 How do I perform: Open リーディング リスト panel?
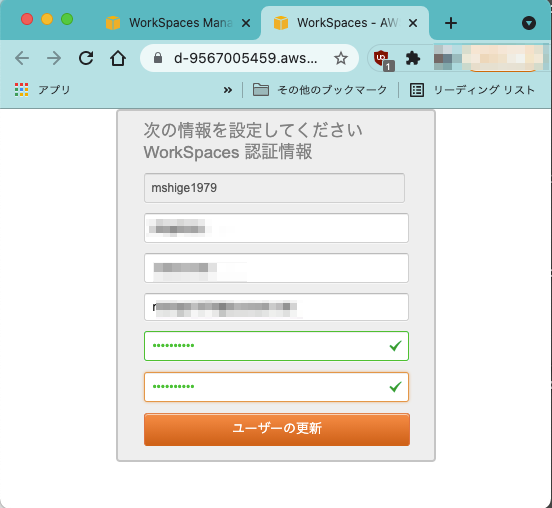coord(472,90)
